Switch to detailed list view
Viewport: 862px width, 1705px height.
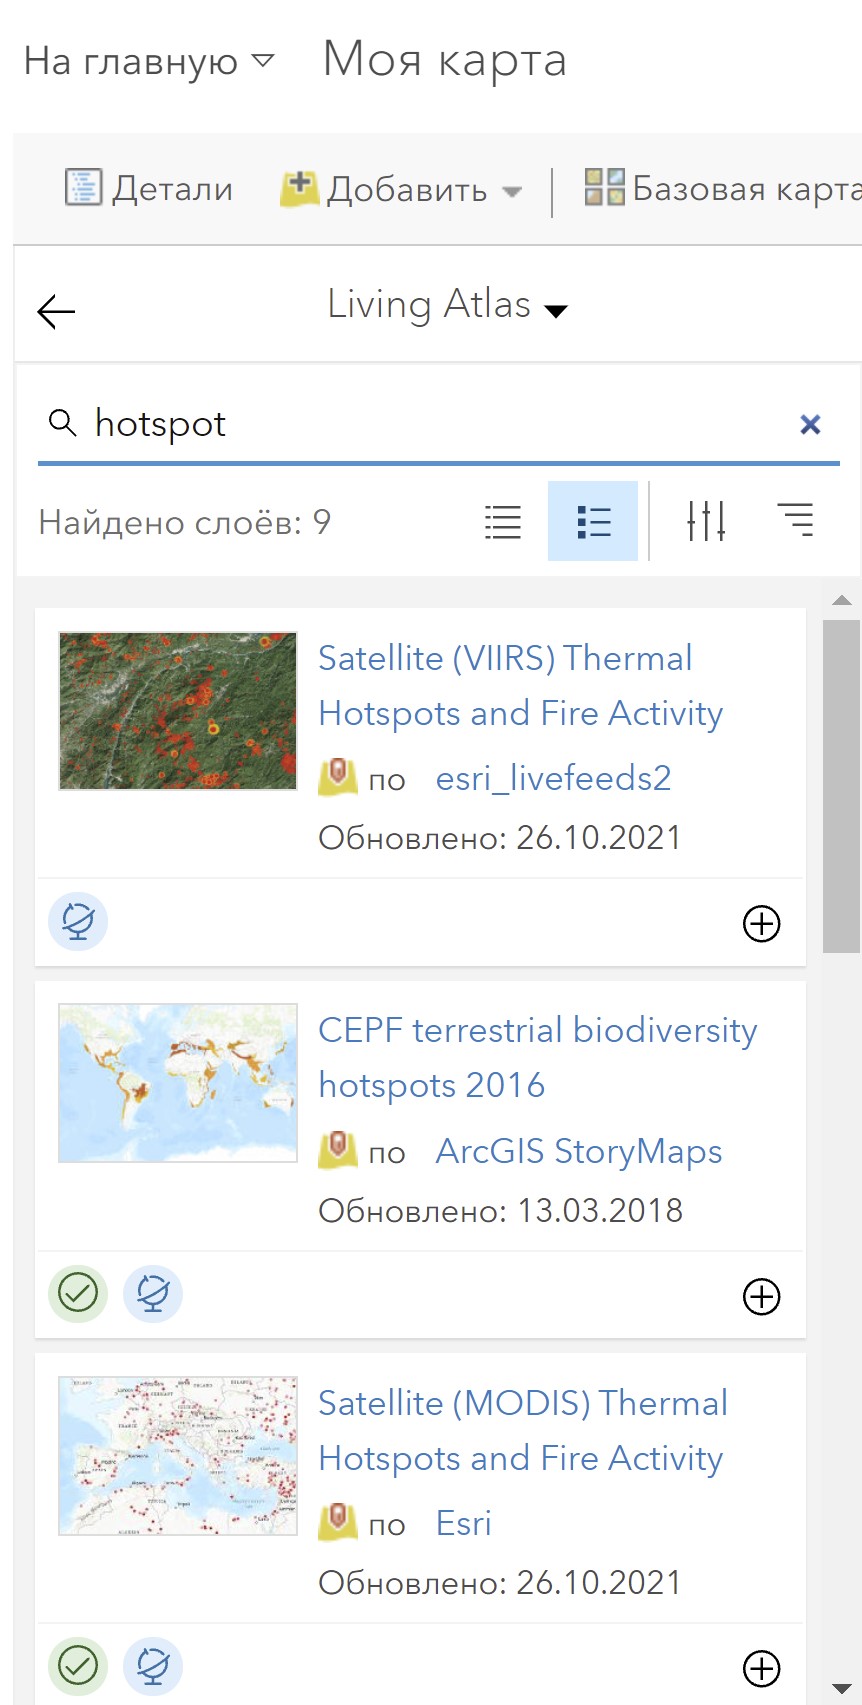click(x=593, y=521)
